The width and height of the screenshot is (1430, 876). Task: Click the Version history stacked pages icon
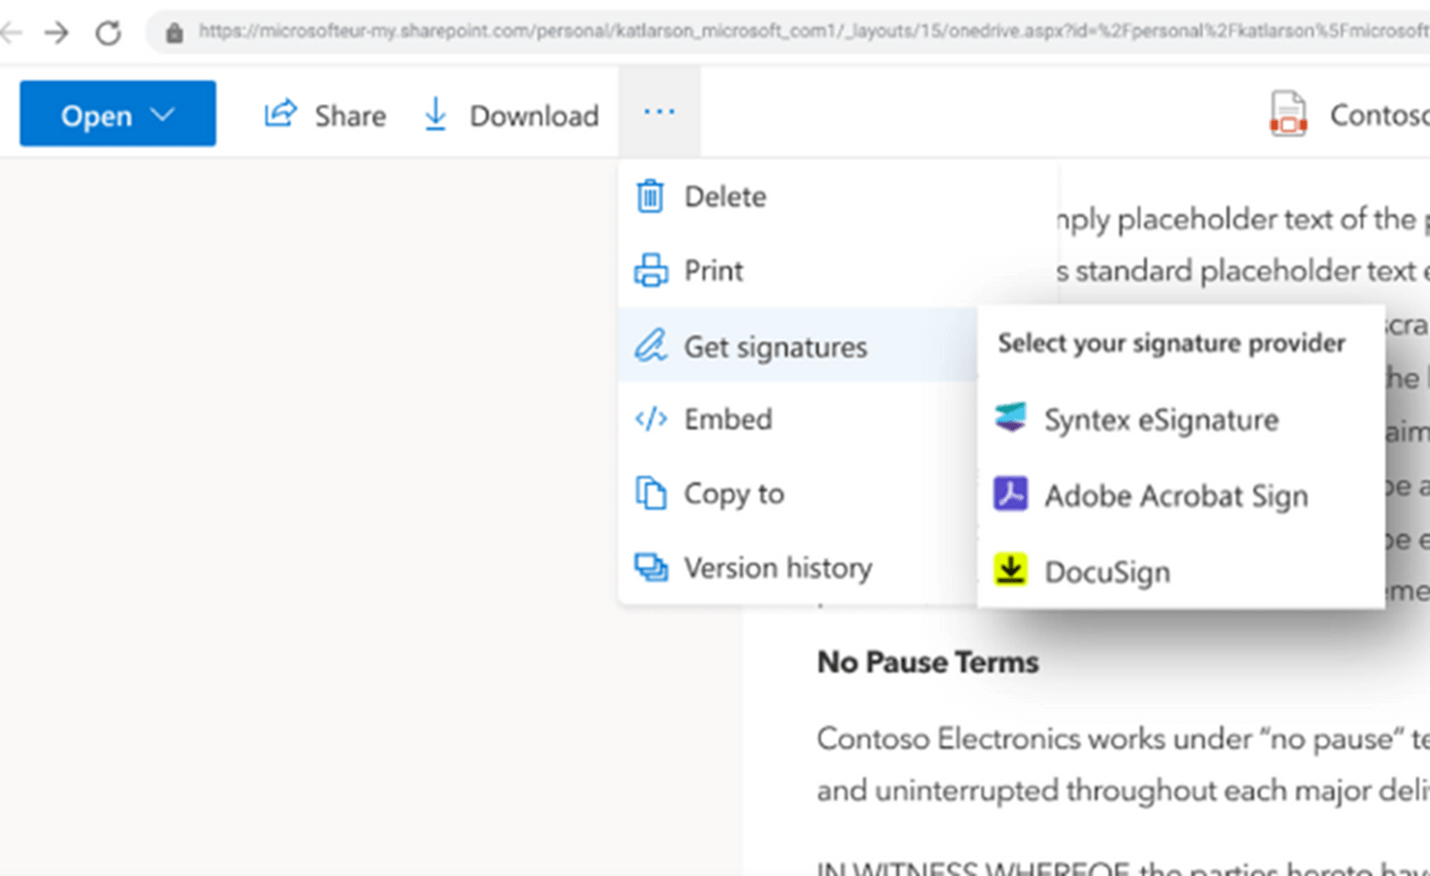pos(651,567)
